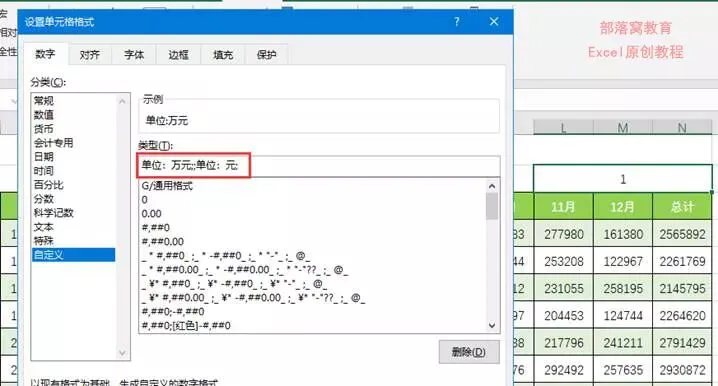Screen dimensions: 718x386
Task: Select 自定义 in the category list
Action: pyautogui.click(x=73, y=255)
